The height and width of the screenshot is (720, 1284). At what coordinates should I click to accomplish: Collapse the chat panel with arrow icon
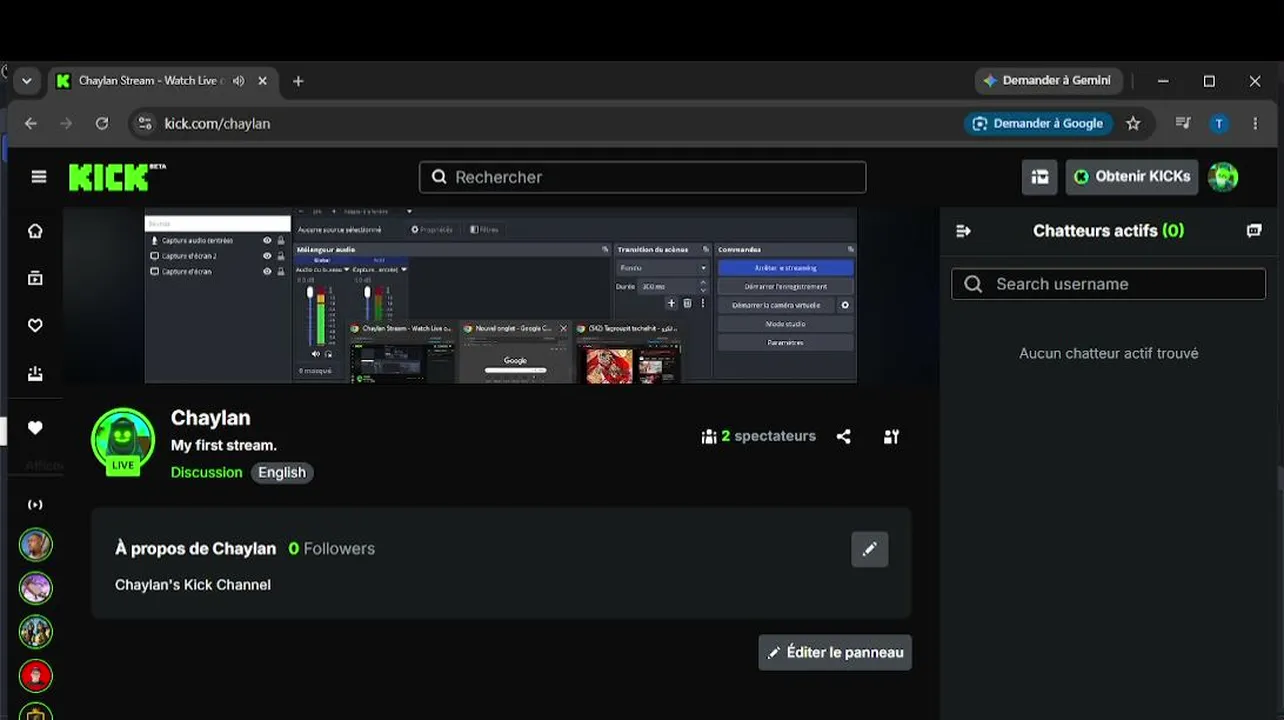(964, 231)
